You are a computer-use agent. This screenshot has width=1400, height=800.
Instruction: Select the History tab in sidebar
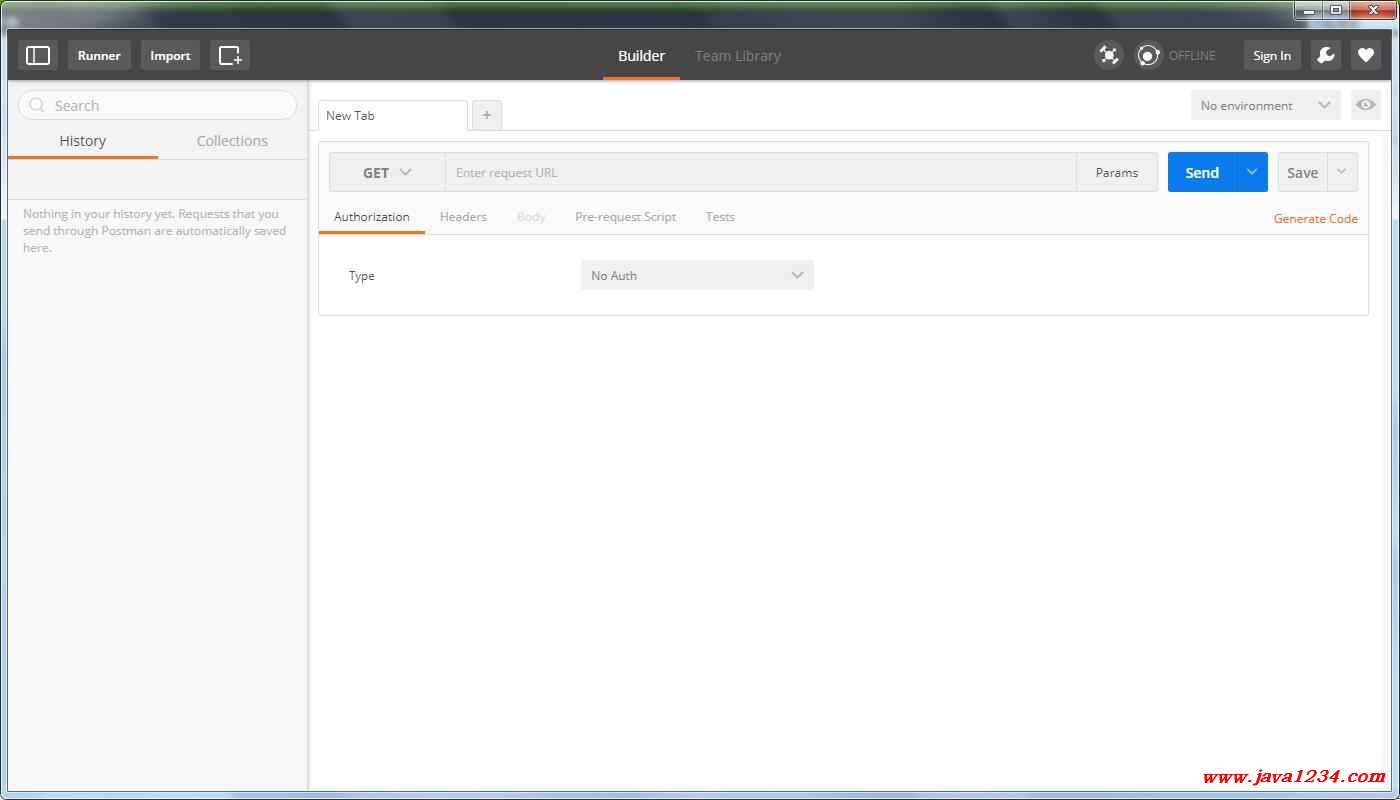tap(83, 141)
